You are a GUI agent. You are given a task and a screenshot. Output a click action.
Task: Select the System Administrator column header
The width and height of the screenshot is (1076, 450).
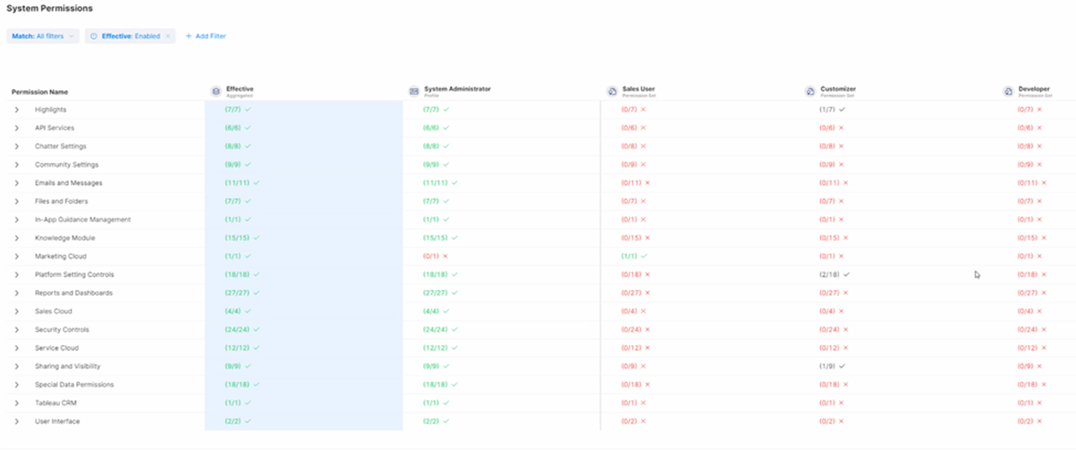coord(457,89)
